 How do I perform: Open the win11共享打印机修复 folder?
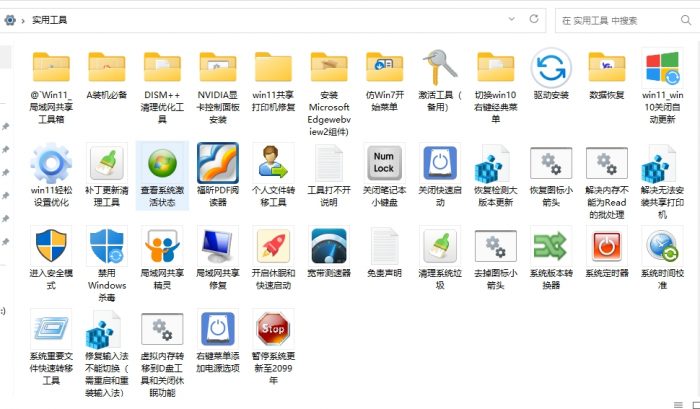pos(273,67)
